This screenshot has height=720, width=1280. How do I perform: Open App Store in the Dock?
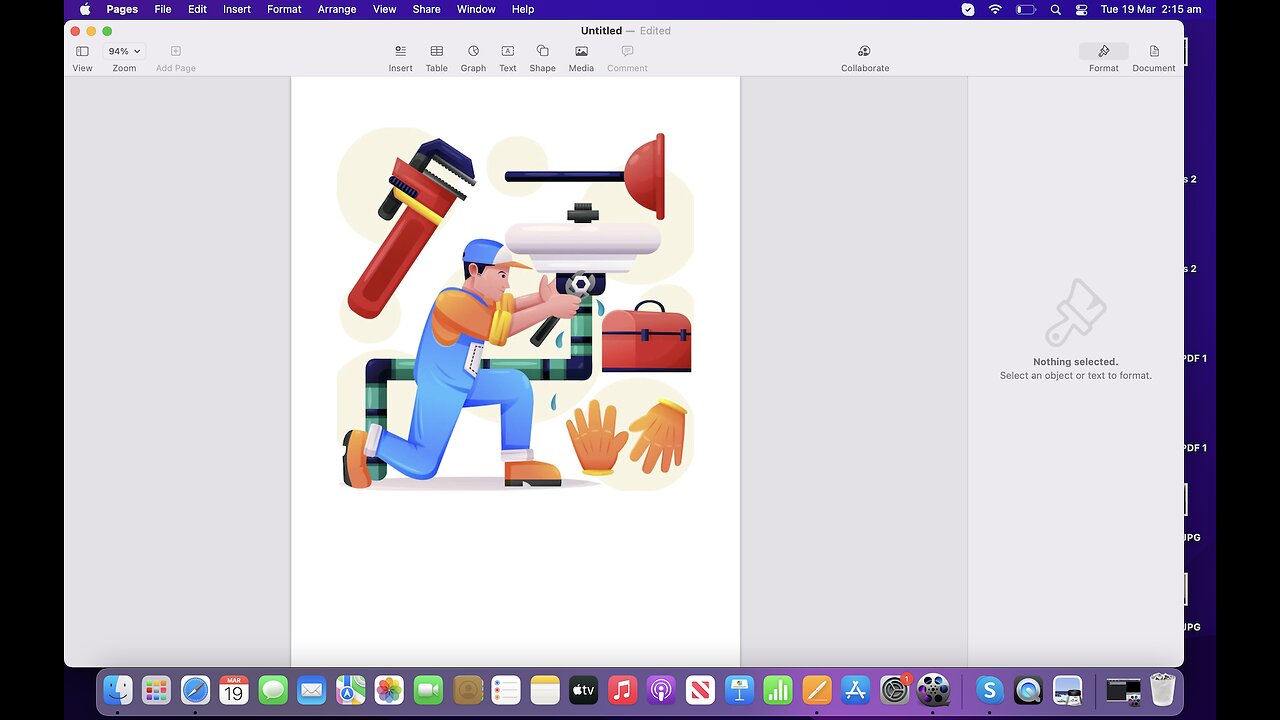(x=855, y=690)
